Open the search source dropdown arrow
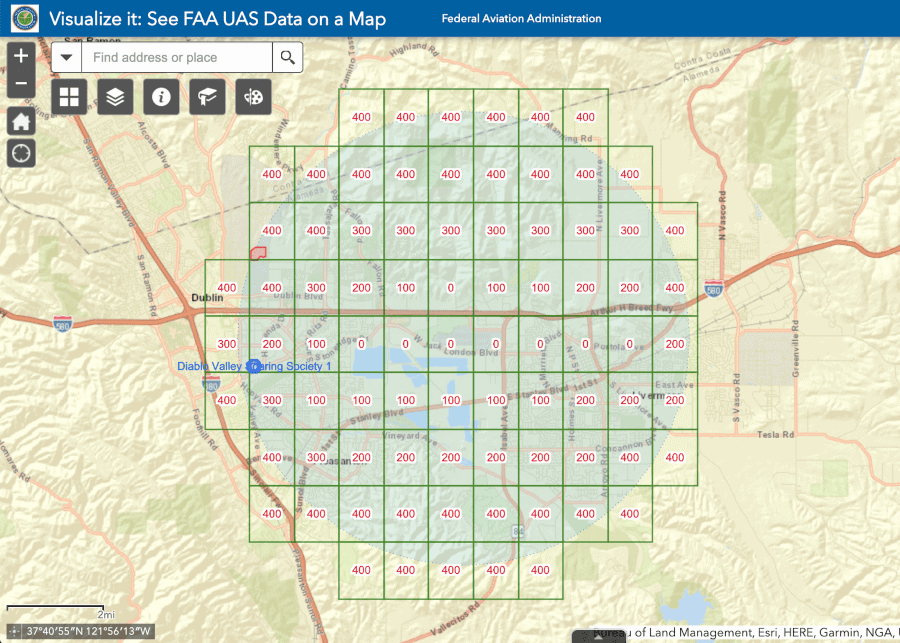Screen dimensions: 900x643 click(x=66, y=57)
